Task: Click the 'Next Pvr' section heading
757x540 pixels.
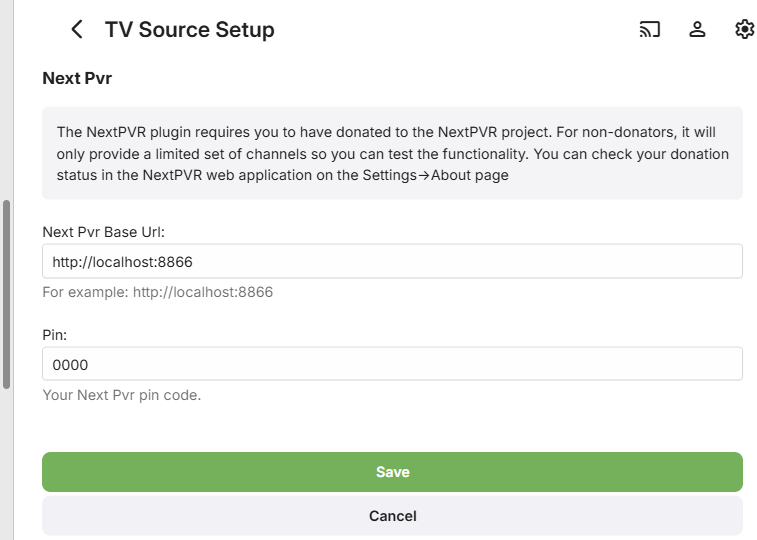Action: click(x=77, y=78)
